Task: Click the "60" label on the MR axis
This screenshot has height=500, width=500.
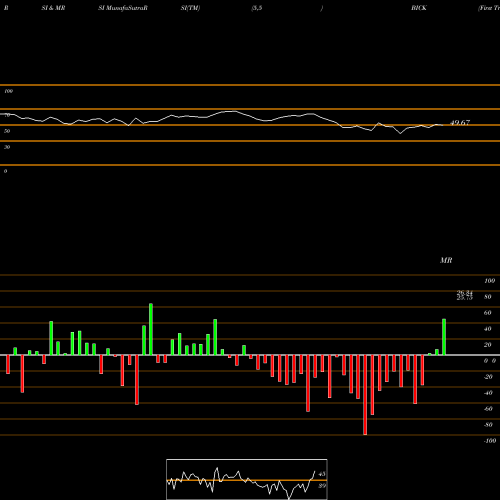Action: 488,313
